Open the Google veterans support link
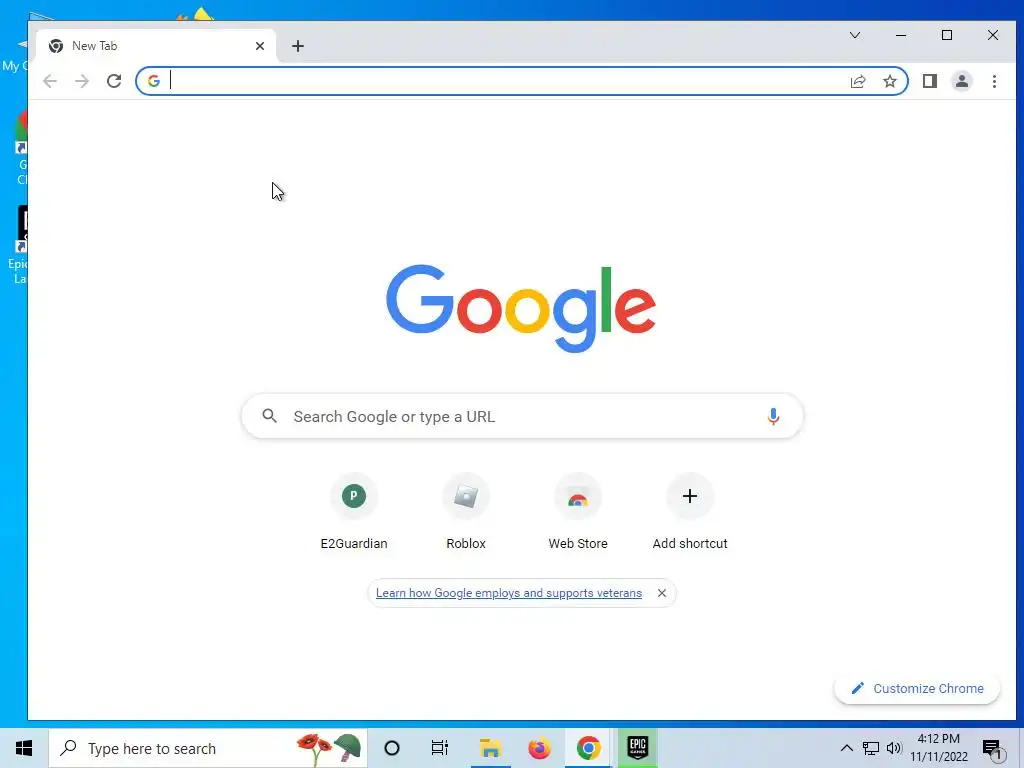Image resolution: width=1024 pixels, height=768 pixels. [509, 593]
